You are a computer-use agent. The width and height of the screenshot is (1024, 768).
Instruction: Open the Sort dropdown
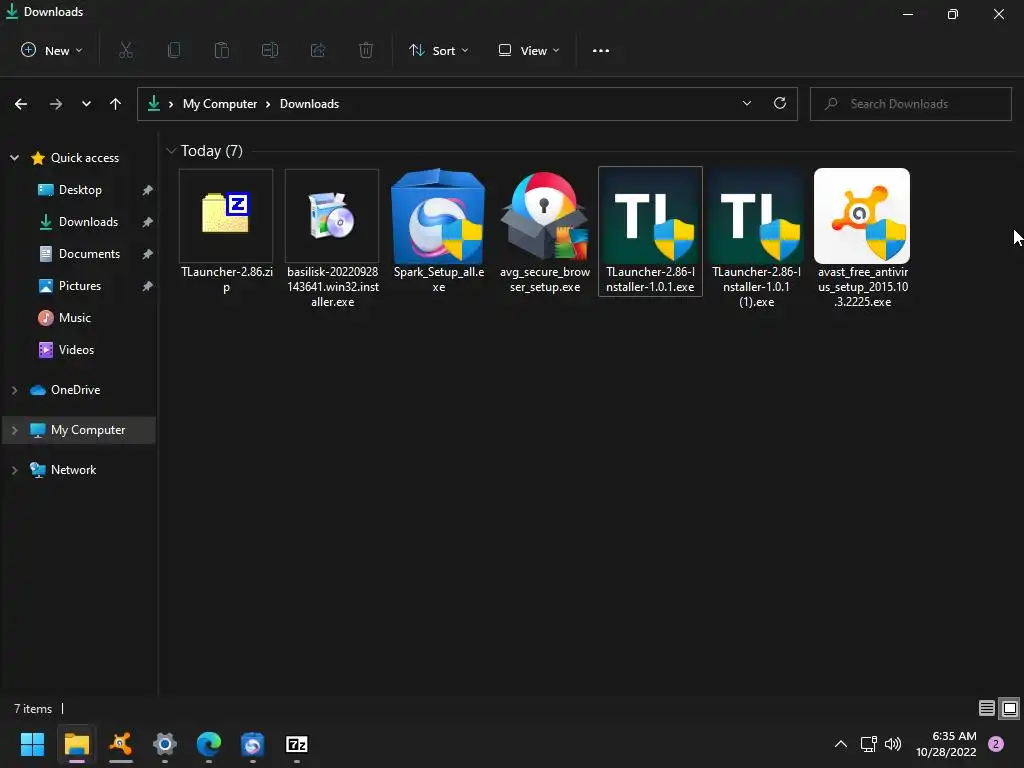pyautogui.click(x=438, y=50)
